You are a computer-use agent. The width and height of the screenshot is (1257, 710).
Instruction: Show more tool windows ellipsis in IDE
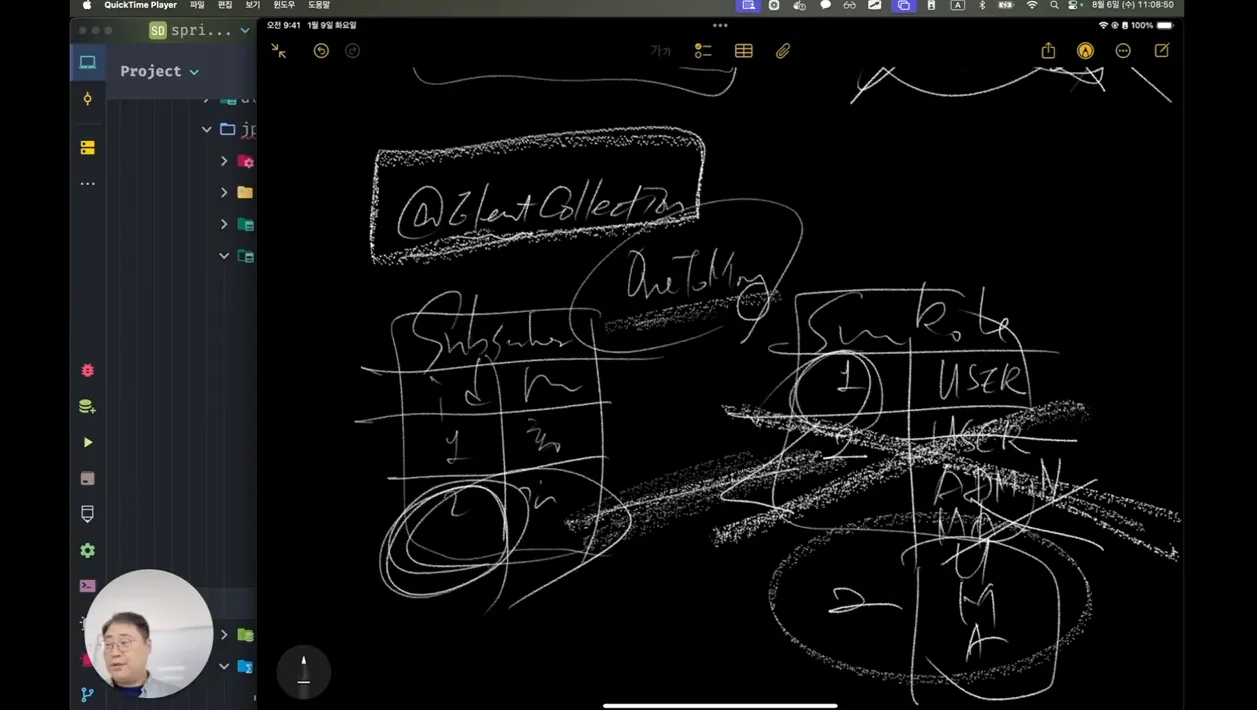[x=88, y=184]
